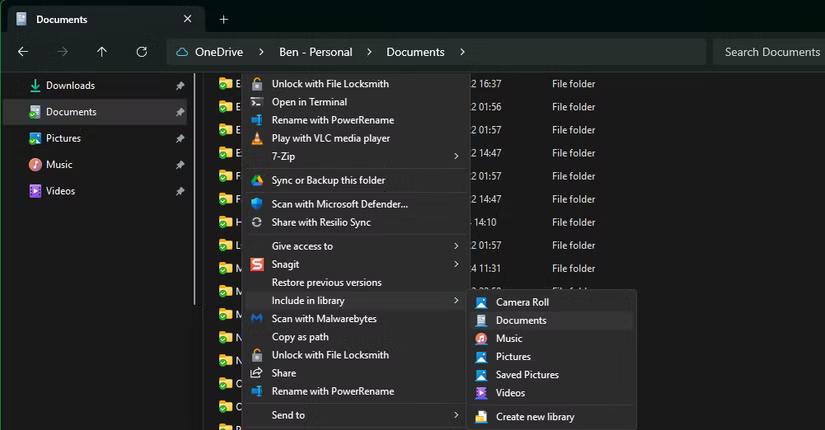Expand the 7-Zip submenu
825x430 pixels.
click(456, 156)
